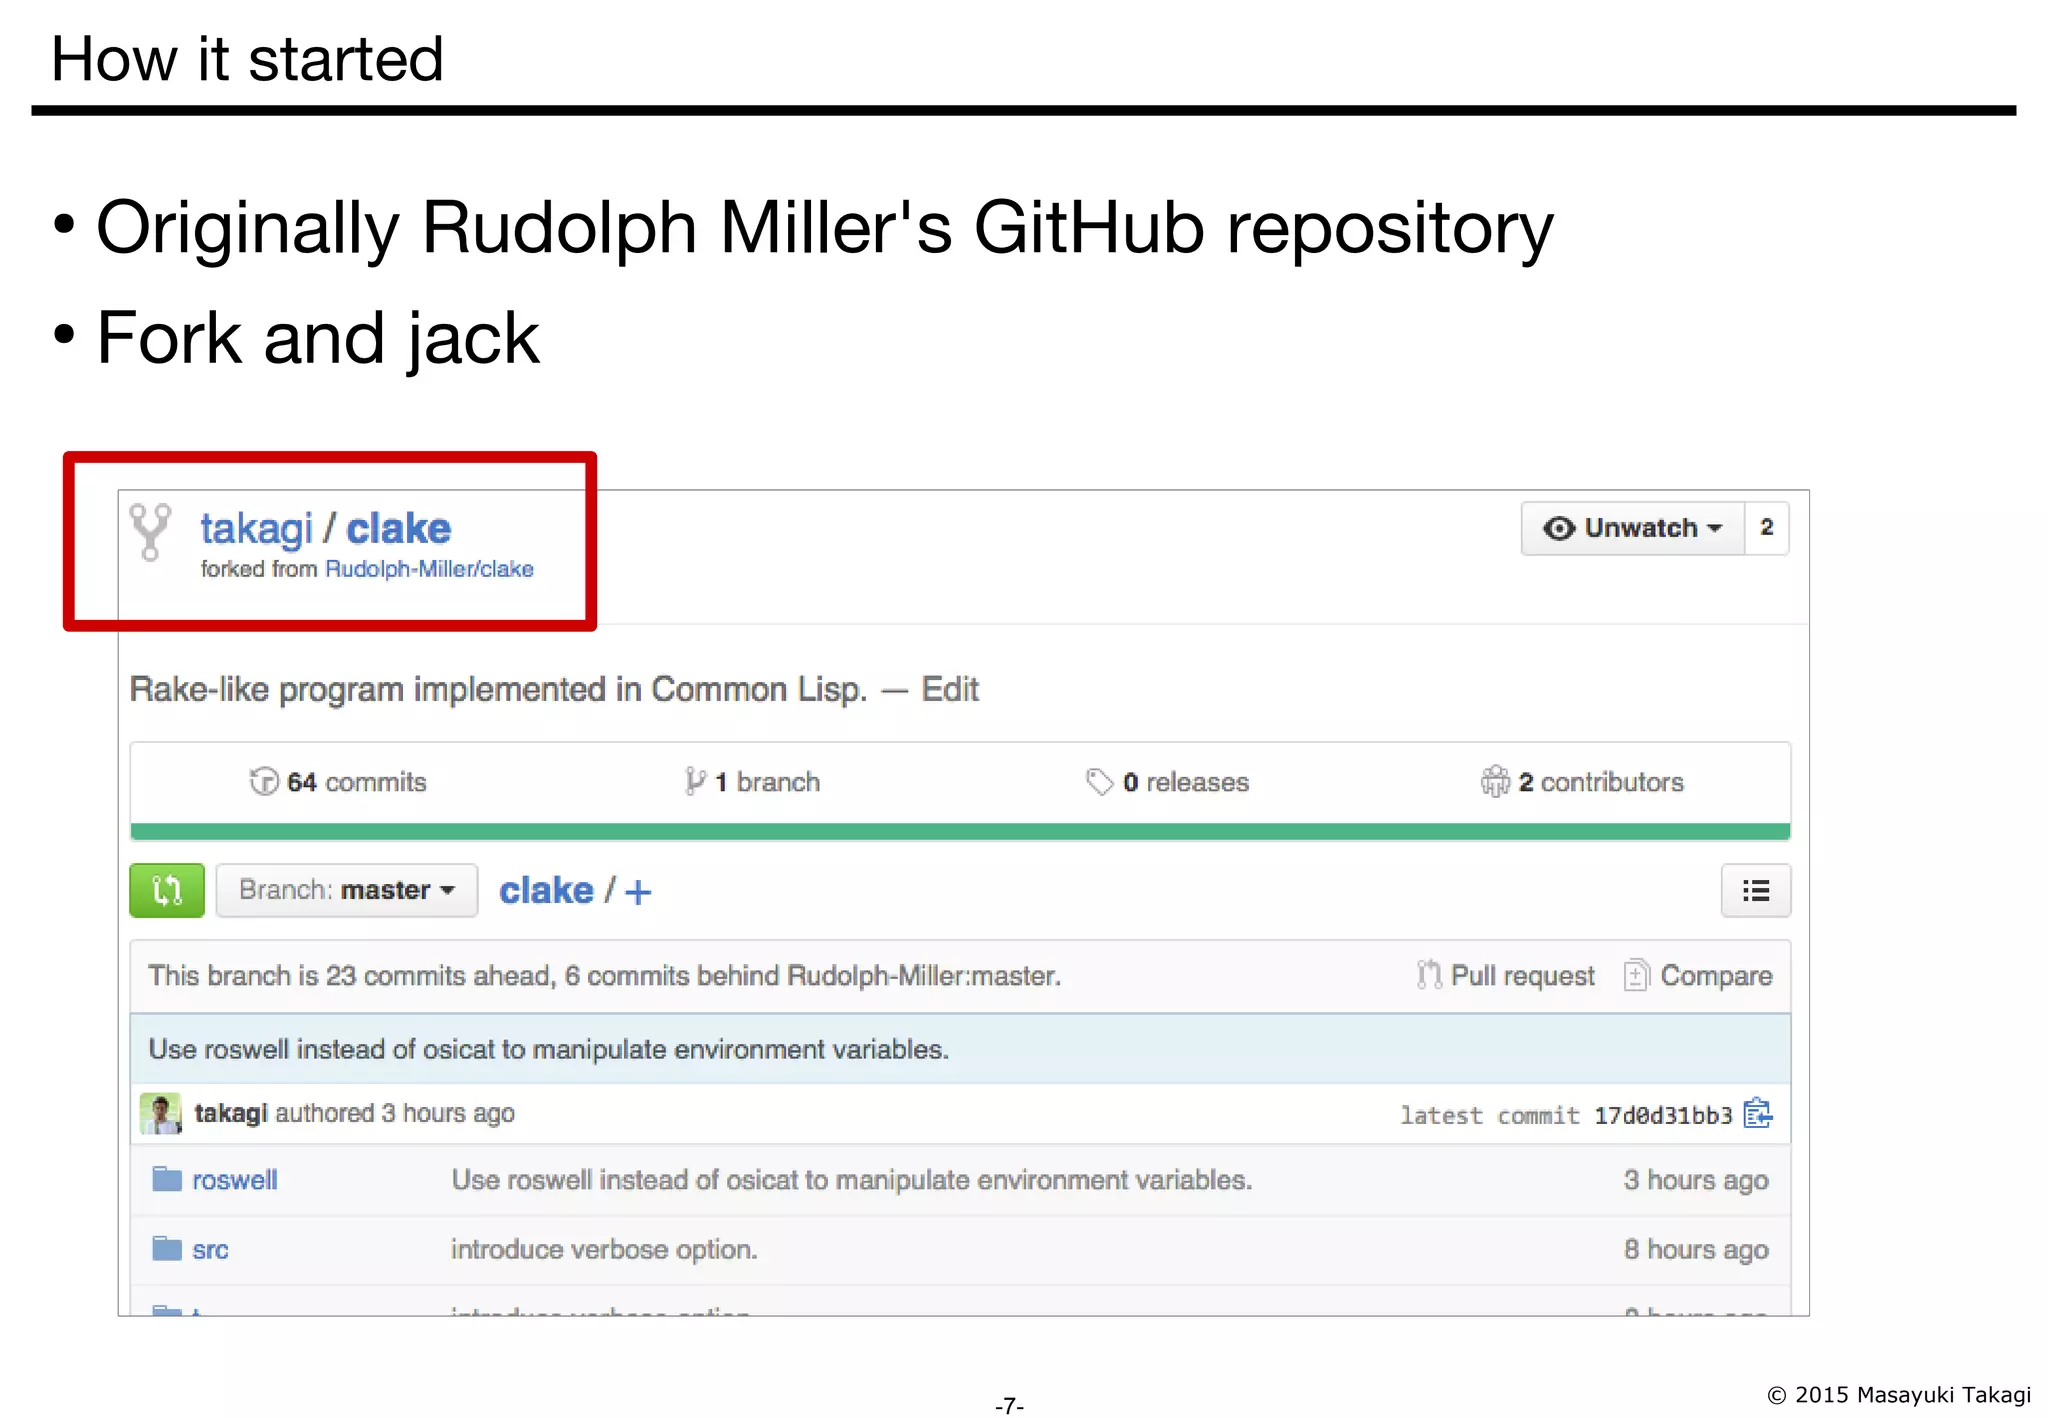Open the src folder icon
Viewport: 2048px width, 1418px height.
166,1249
